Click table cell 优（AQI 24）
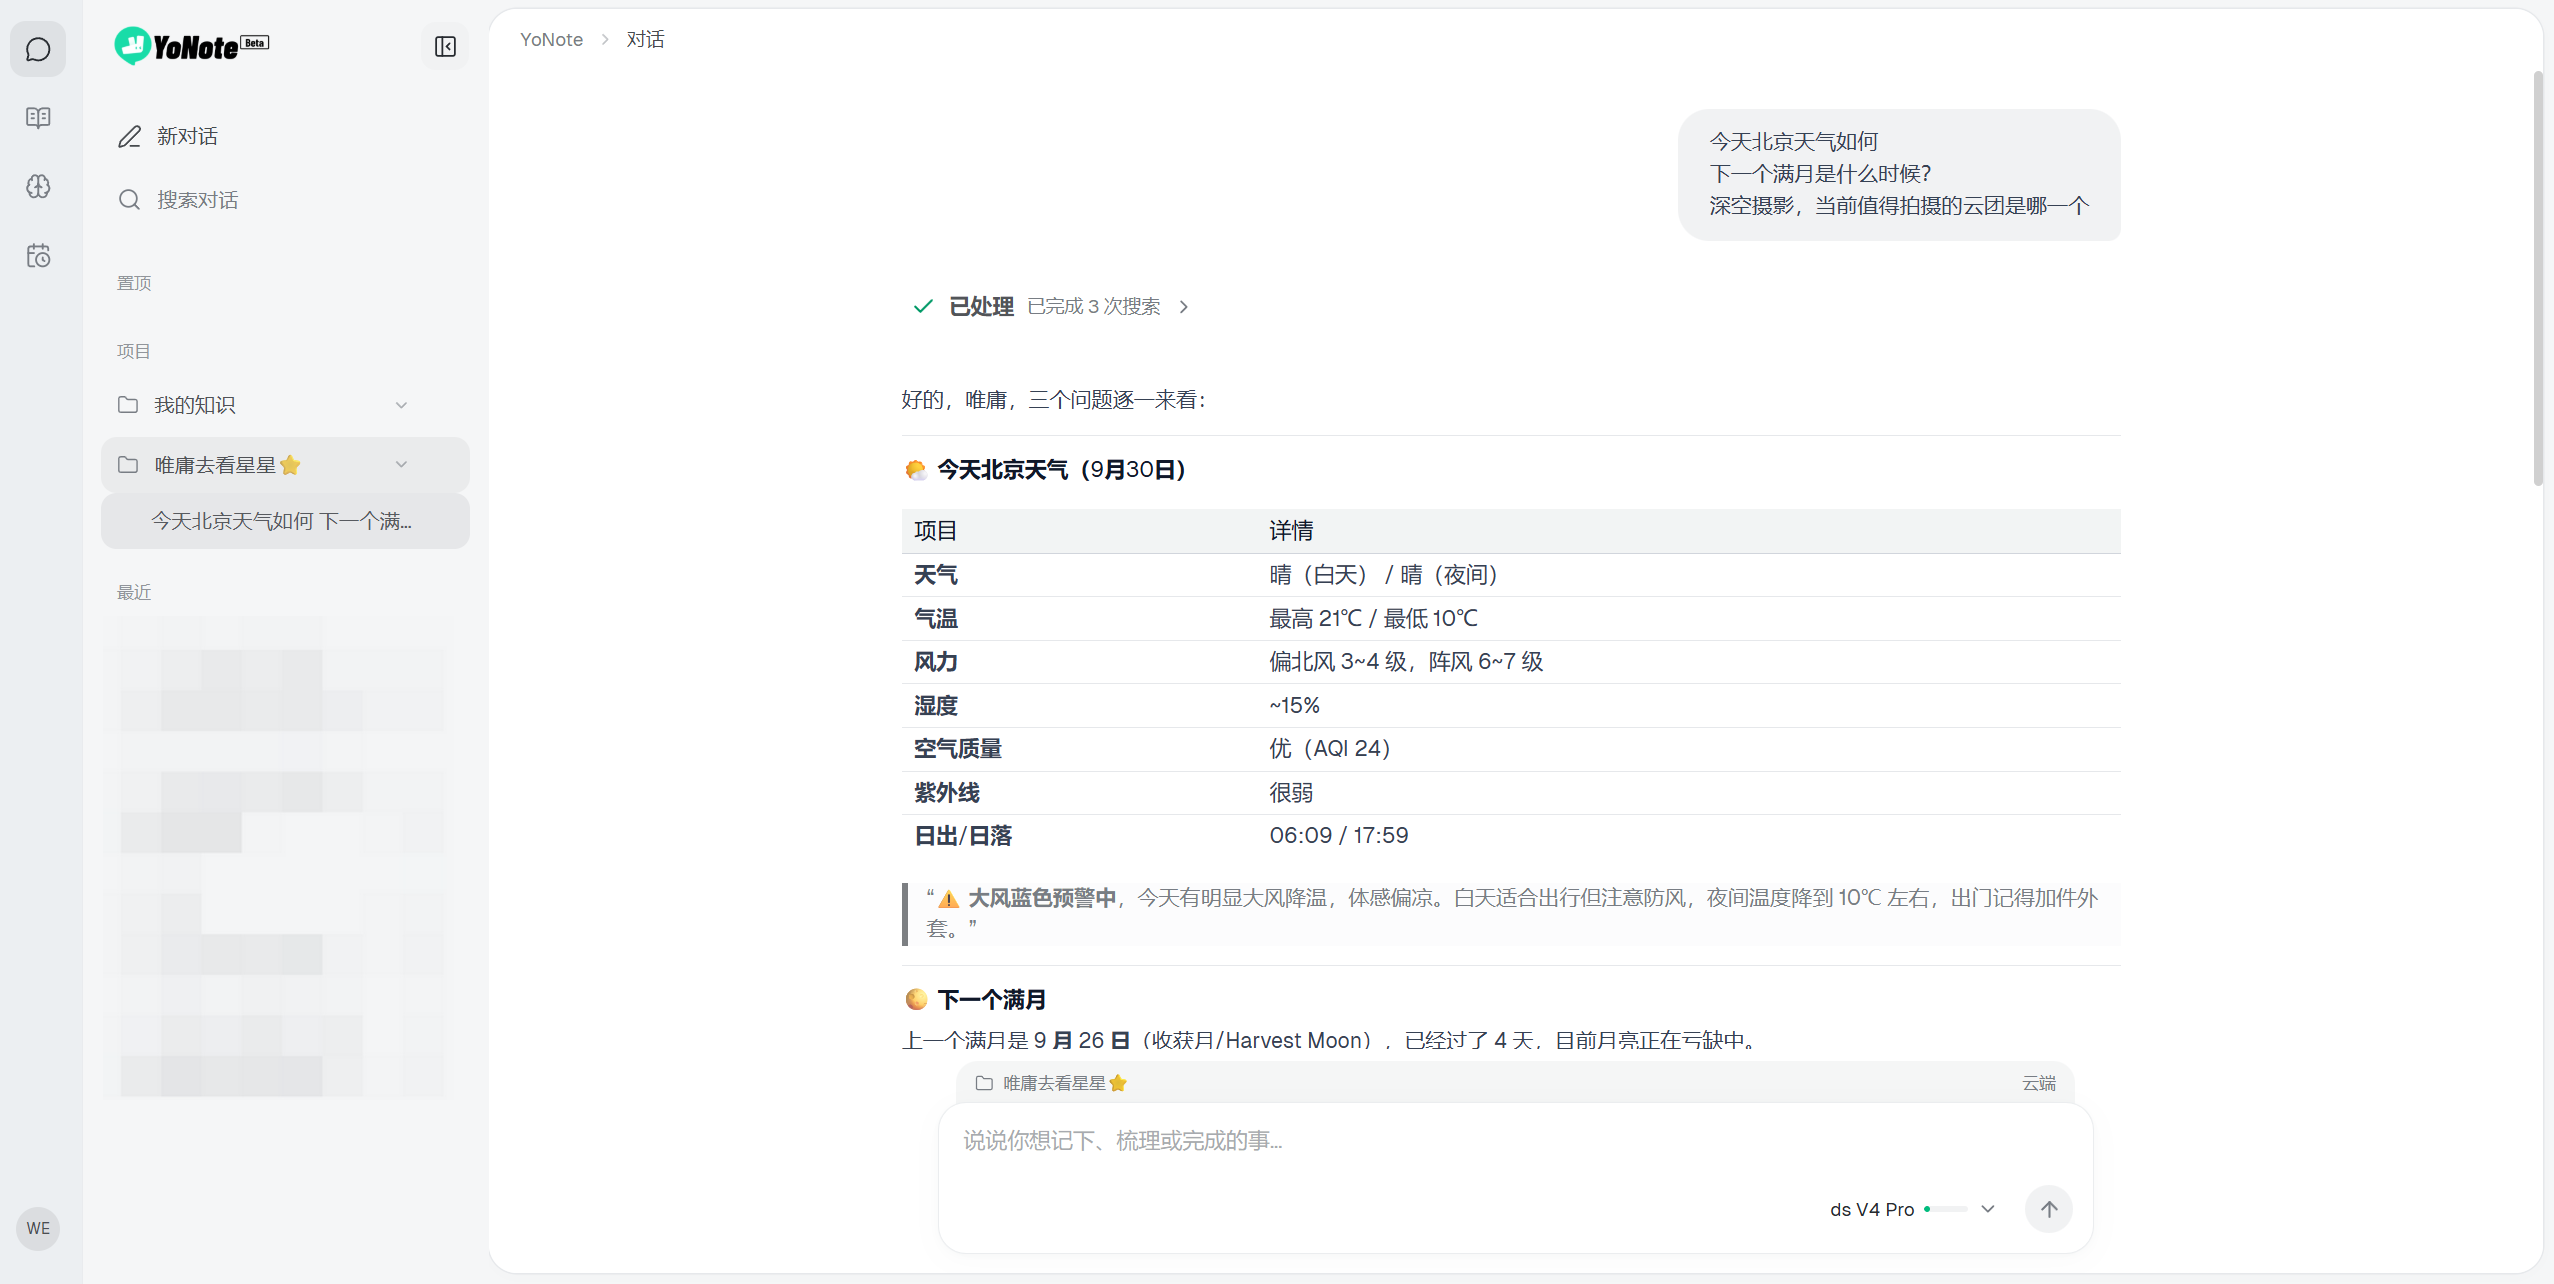 (1329, 749)
